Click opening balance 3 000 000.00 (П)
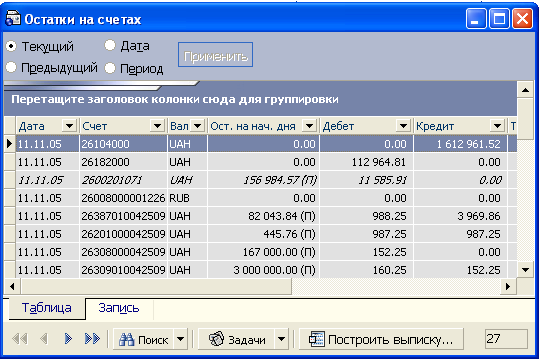 coord(263,270)
